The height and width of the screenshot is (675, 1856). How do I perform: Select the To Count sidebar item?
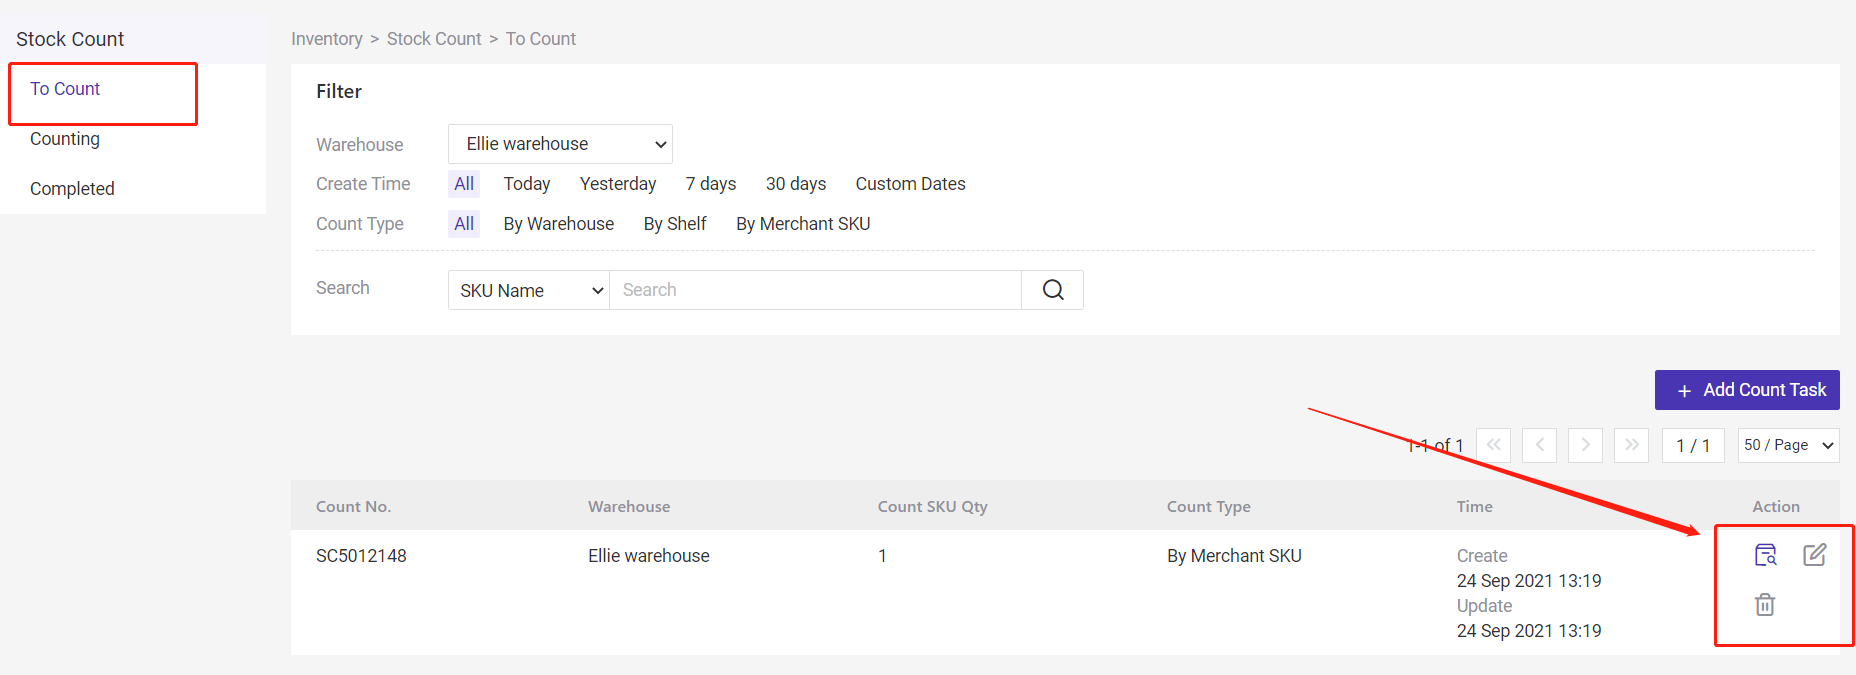65,89
